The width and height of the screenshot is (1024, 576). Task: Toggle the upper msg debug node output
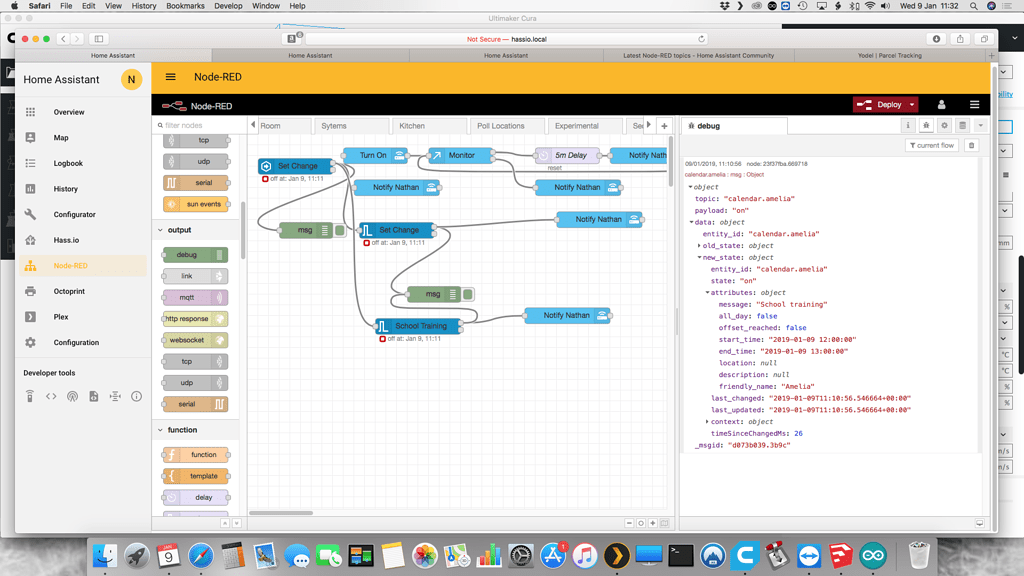[340, 230]
